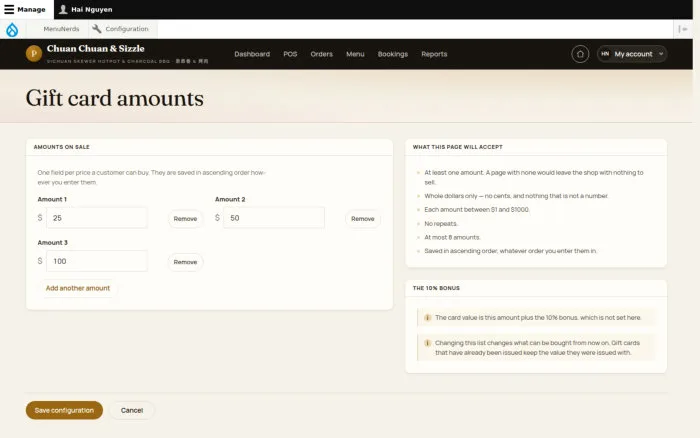Click the Amount 3 label

click(x=53, y=242)
